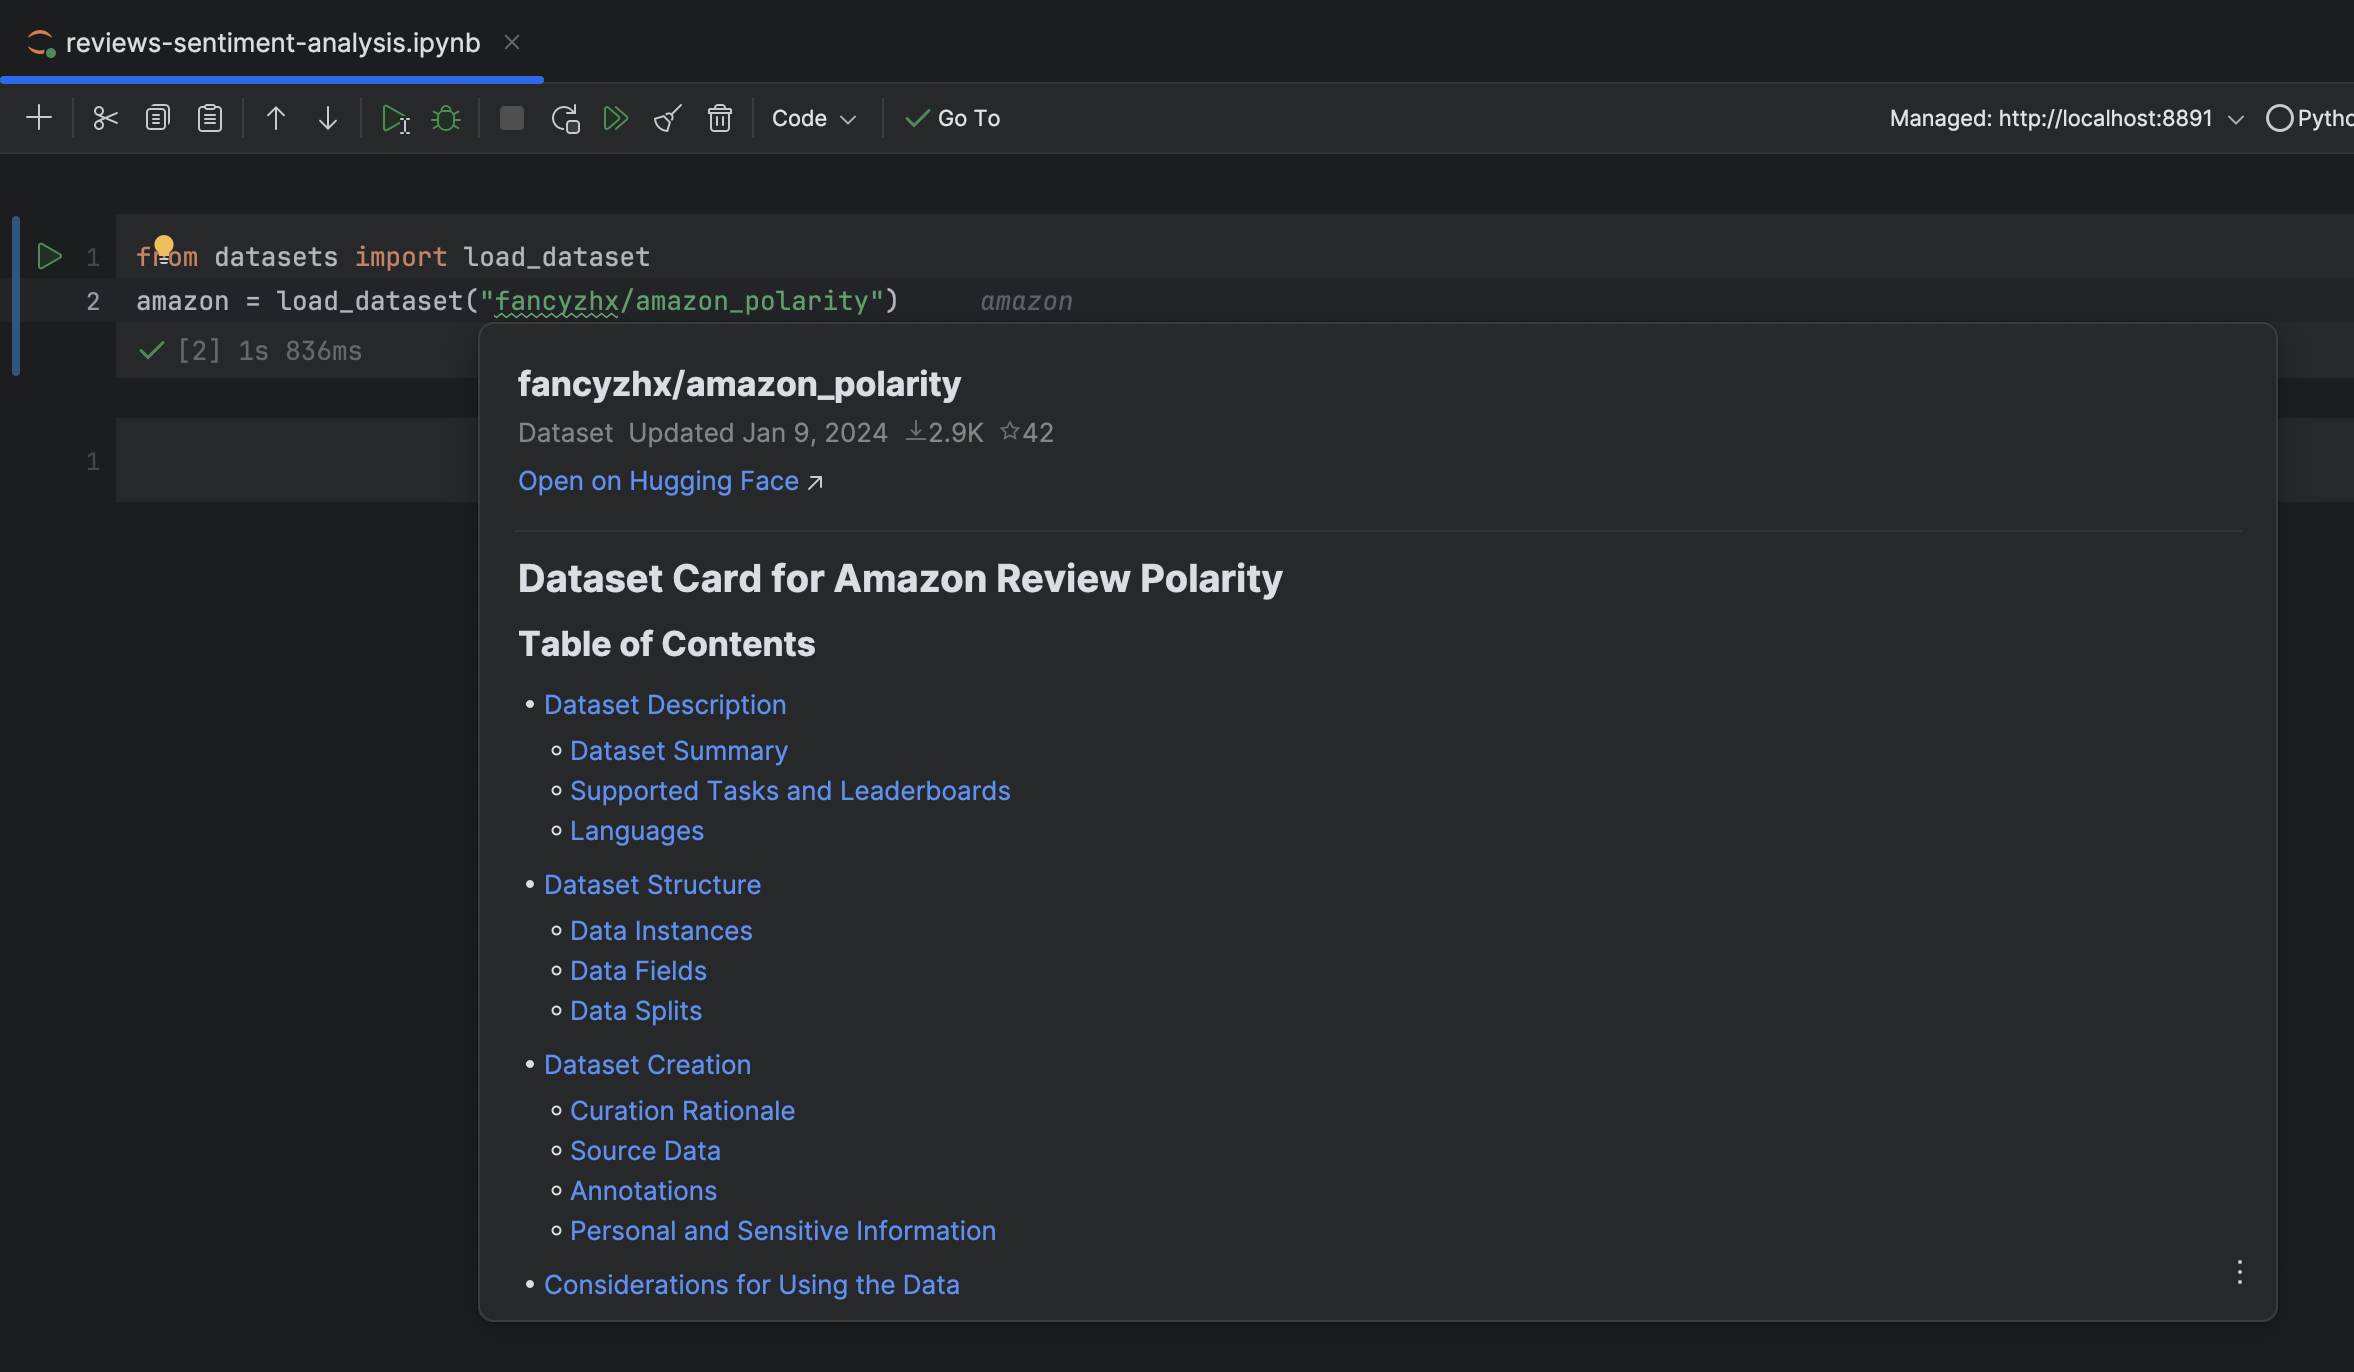This screenshot has height=1372, width=2354.
Task: Move cell down arrow
Action: 328,118
